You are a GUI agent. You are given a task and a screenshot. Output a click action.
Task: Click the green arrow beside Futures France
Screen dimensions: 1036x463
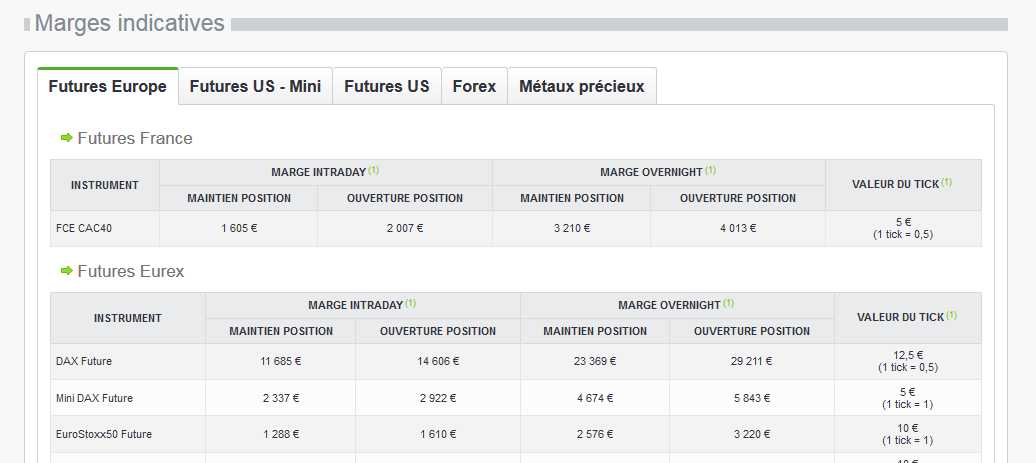point(67,138)
